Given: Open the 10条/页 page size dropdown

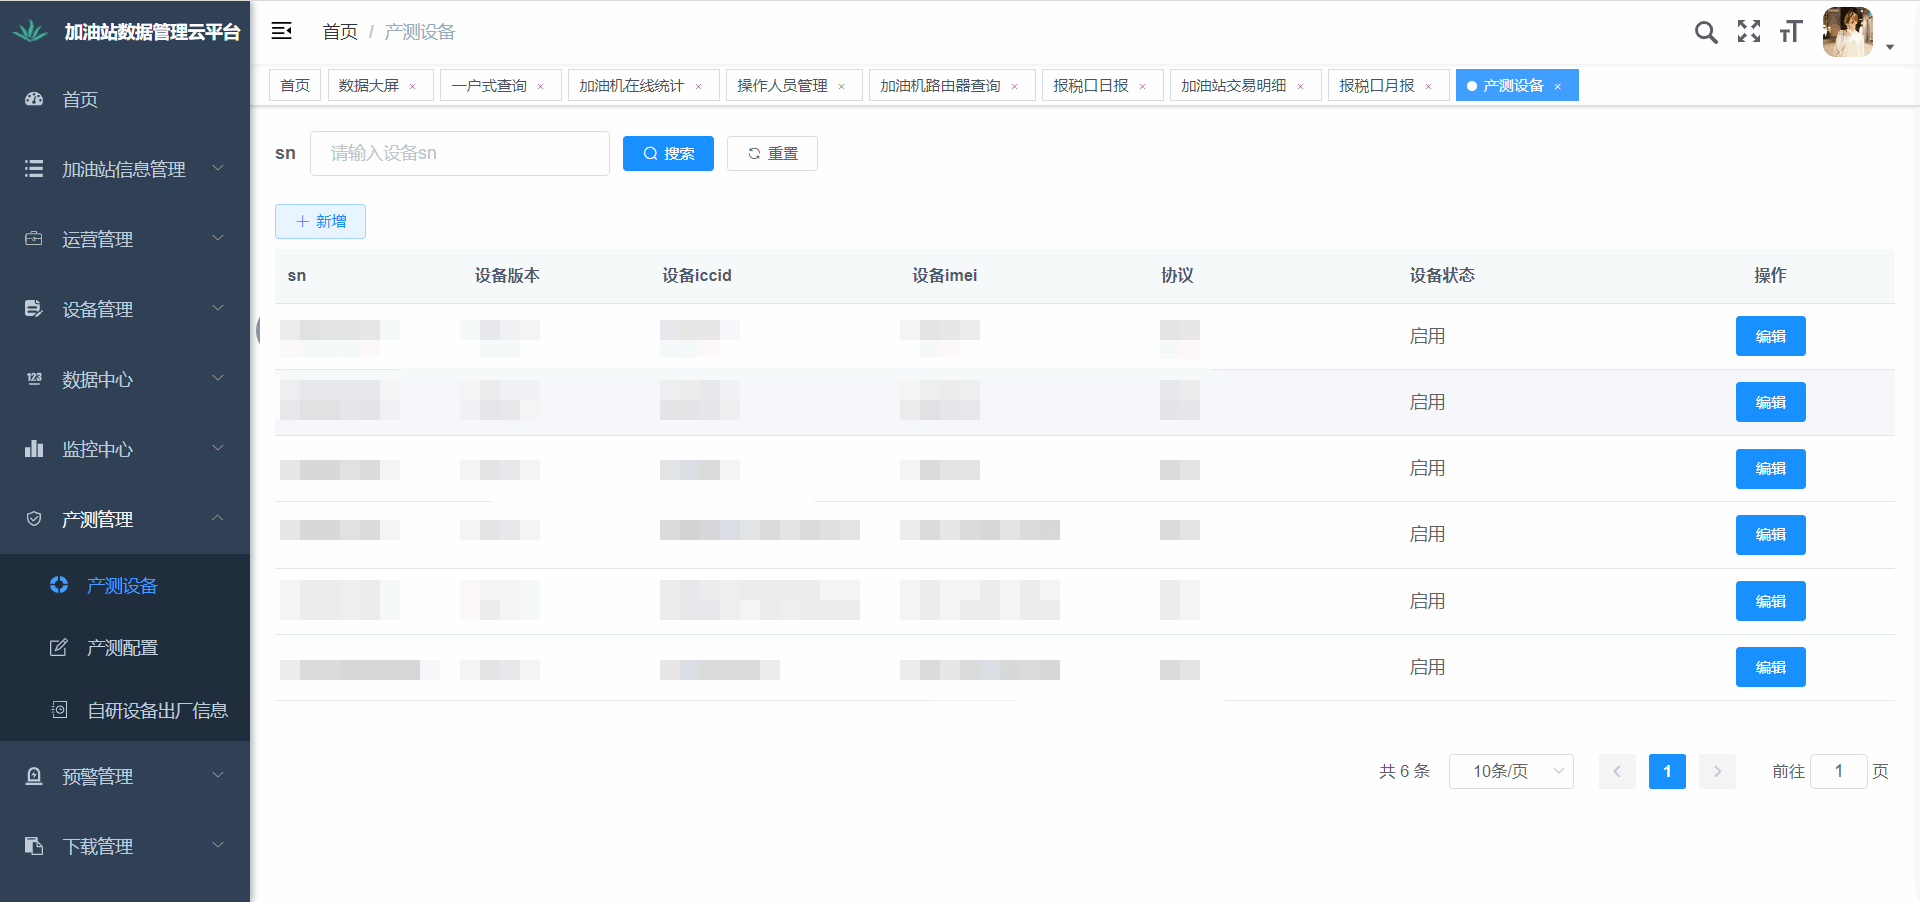Looking at the screenshot, I should [1511, 771].
